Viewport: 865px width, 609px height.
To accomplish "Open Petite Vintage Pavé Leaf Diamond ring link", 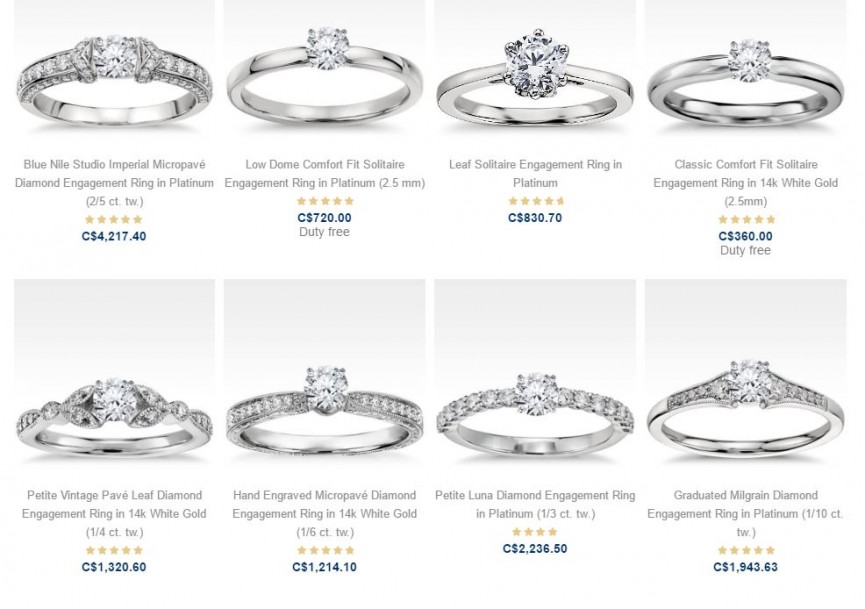I will [x=114, y=514].
